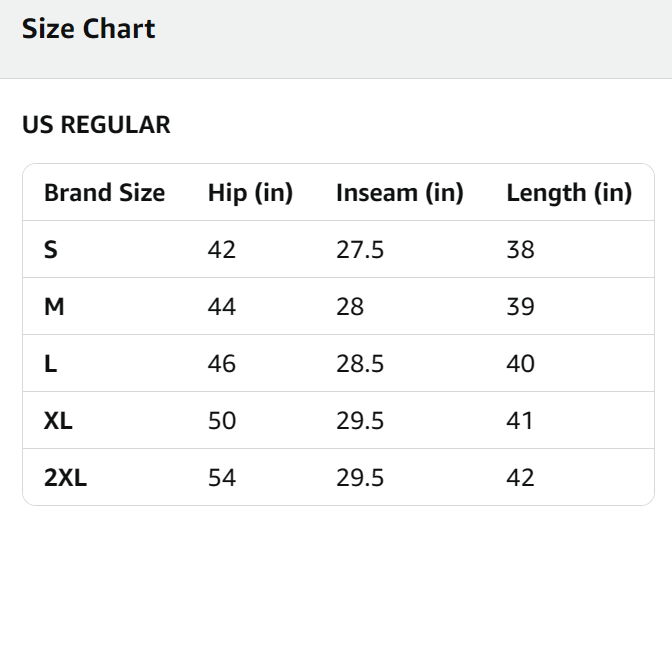Click hip value 42 for size S
Screen dimensions: 672x672
(x=222, y=250)
